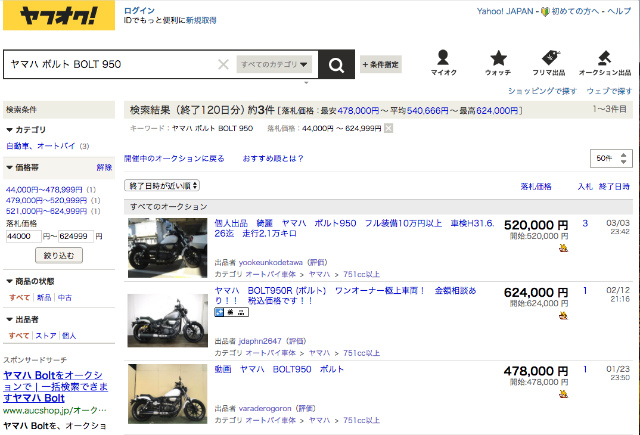The image size is (640, 435).
Task: Open すべてのカテゴリ dropdown
Action: [274, 64]
